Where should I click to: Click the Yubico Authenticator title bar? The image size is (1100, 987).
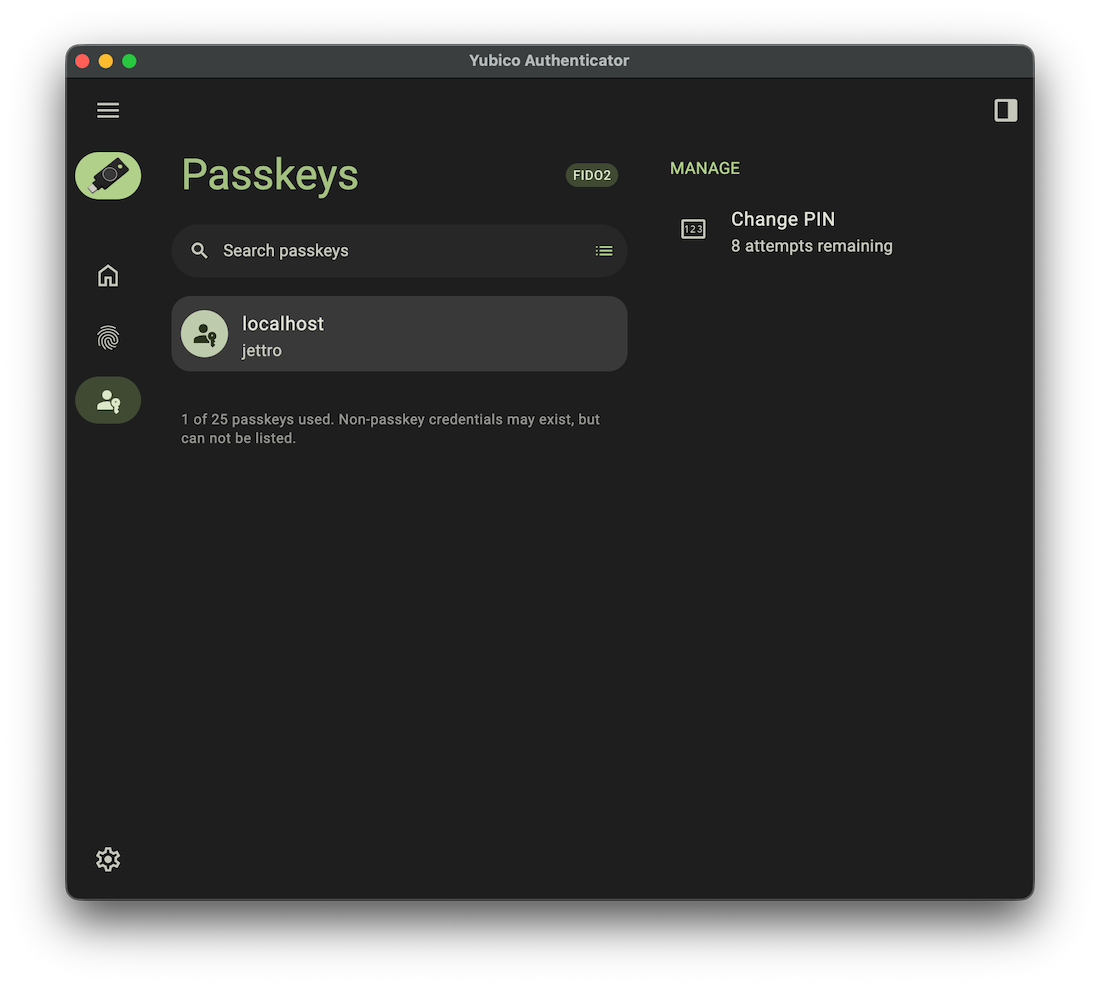pyautogui.click(x=549, y=61)
